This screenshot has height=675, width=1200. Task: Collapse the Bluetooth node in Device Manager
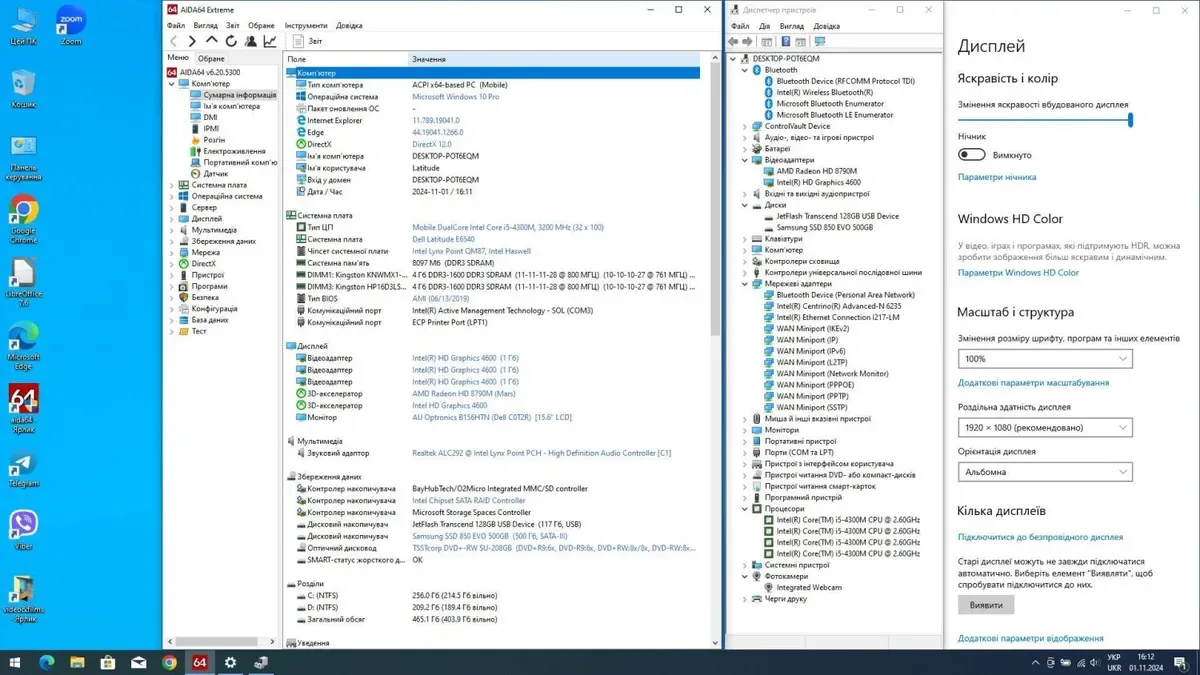point(745,70)
